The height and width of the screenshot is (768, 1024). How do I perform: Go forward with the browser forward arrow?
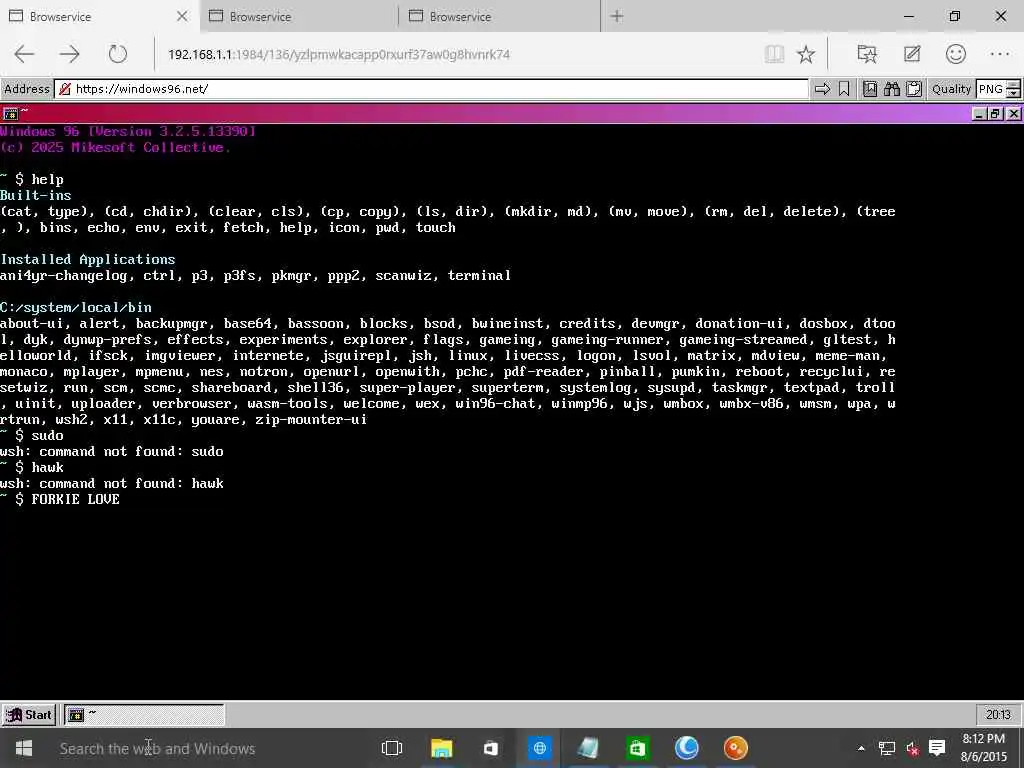pyautogui.click(x=70, y=54)
